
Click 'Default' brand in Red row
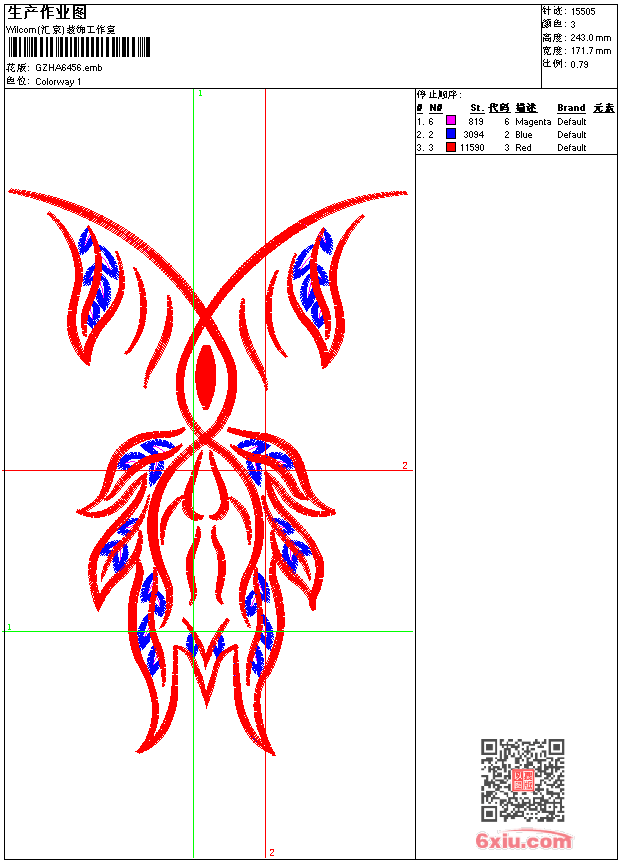[x=571, y=148]
